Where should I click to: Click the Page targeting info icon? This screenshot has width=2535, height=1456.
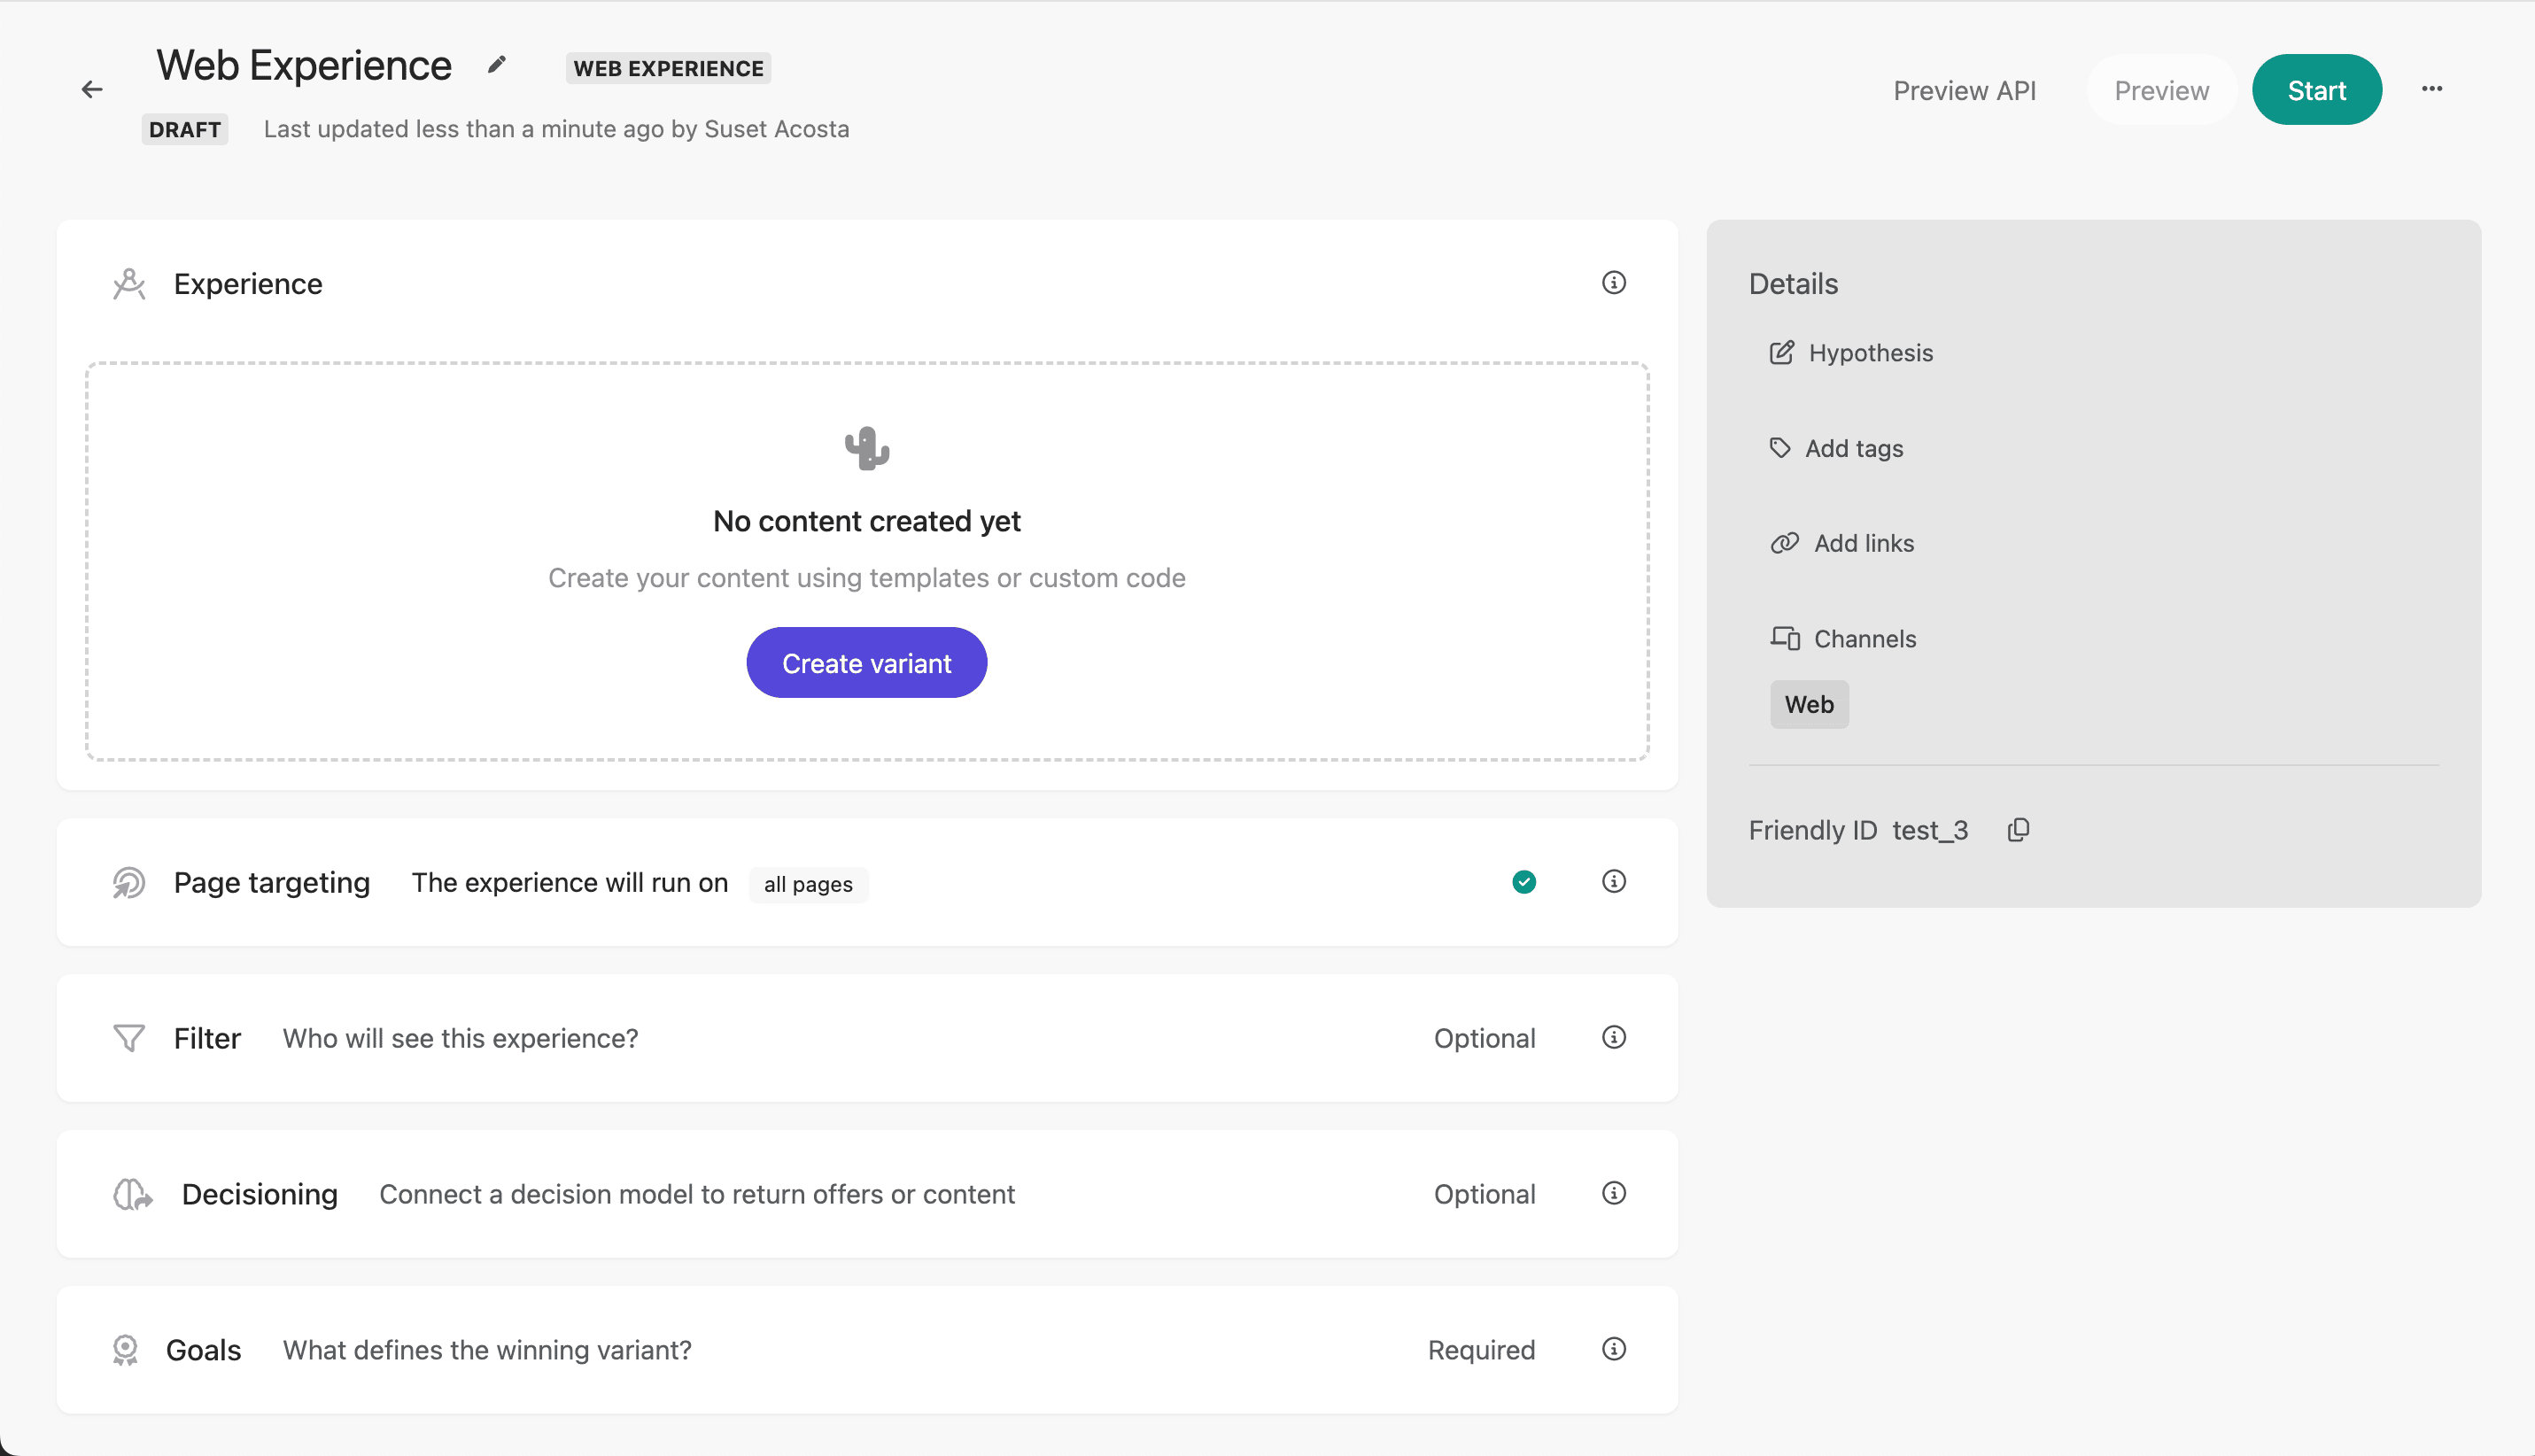coord(1614,879)
